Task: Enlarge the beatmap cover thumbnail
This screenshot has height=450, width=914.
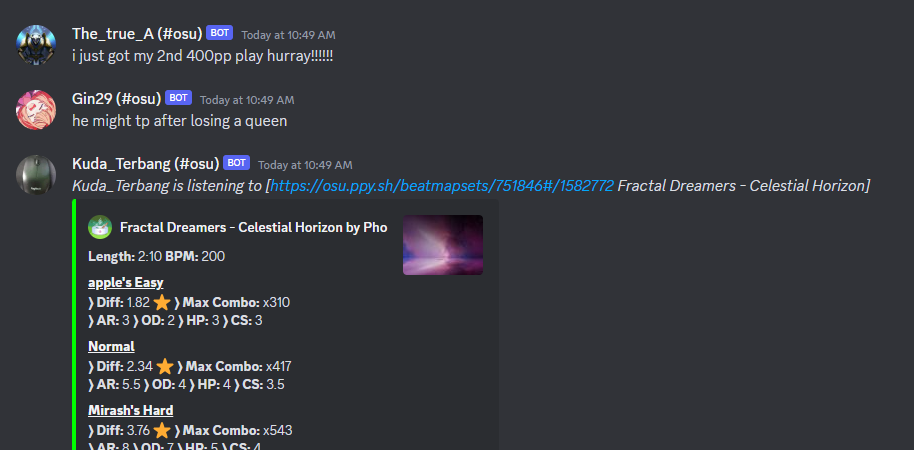Action: click(x=443, y=245)
